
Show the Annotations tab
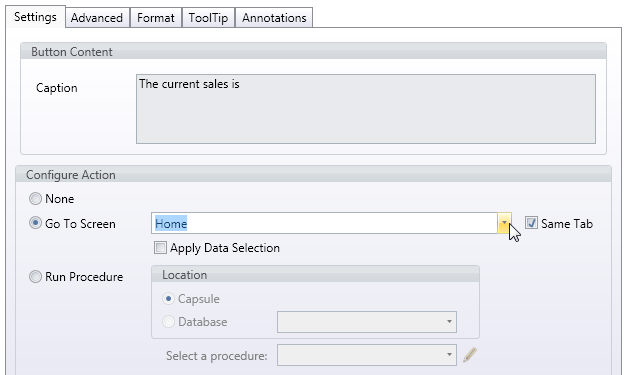point(274,18)
